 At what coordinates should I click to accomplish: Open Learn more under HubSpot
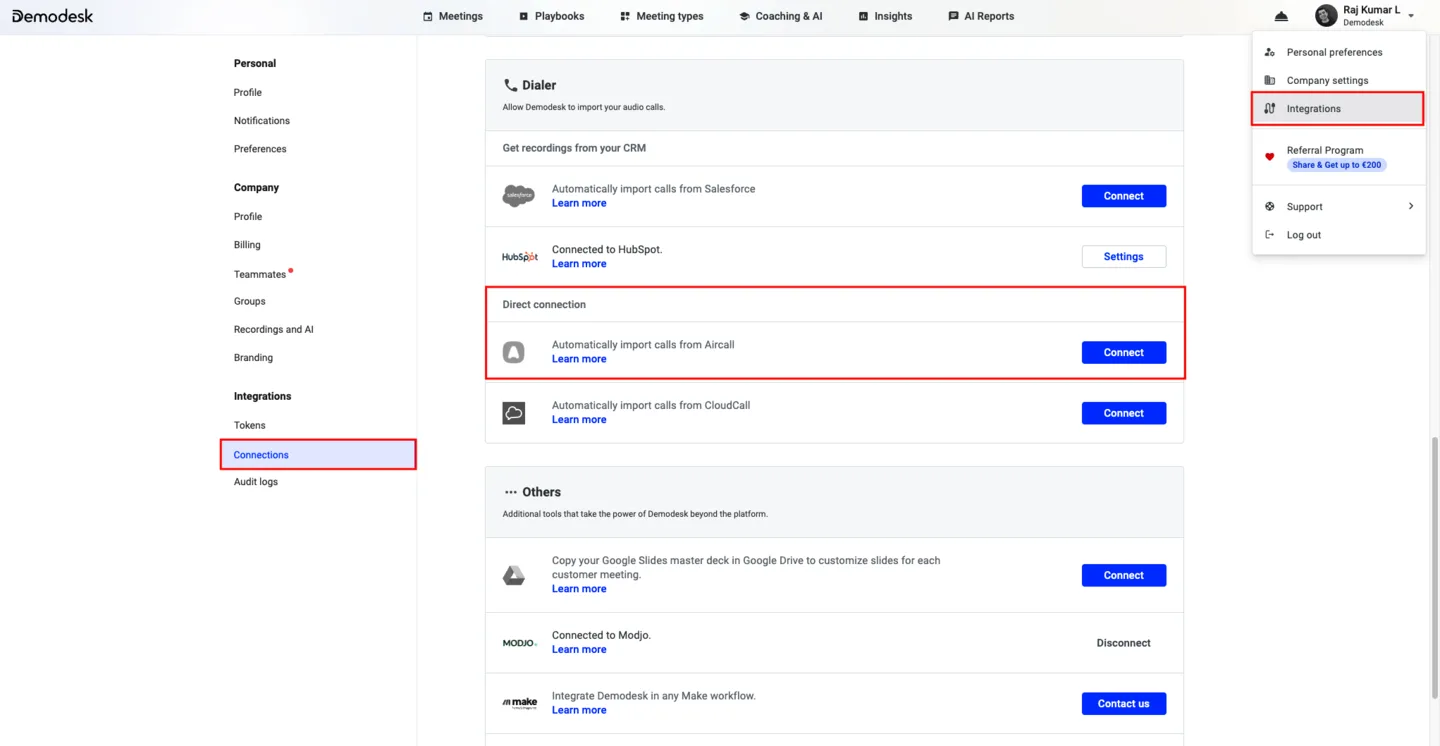click(x=579, y=264)
